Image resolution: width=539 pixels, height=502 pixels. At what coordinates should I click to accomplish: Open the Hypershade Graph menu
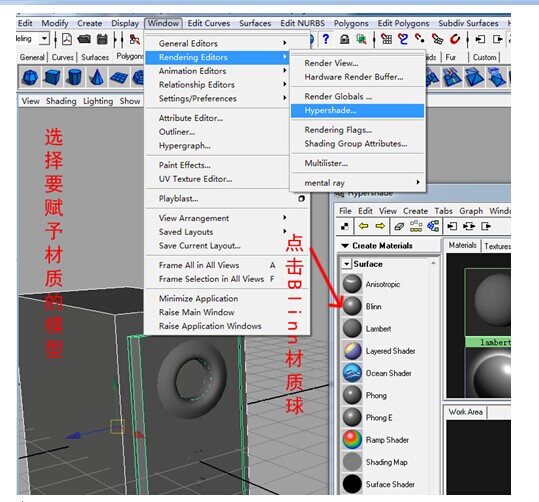click(x=471, y=211)
